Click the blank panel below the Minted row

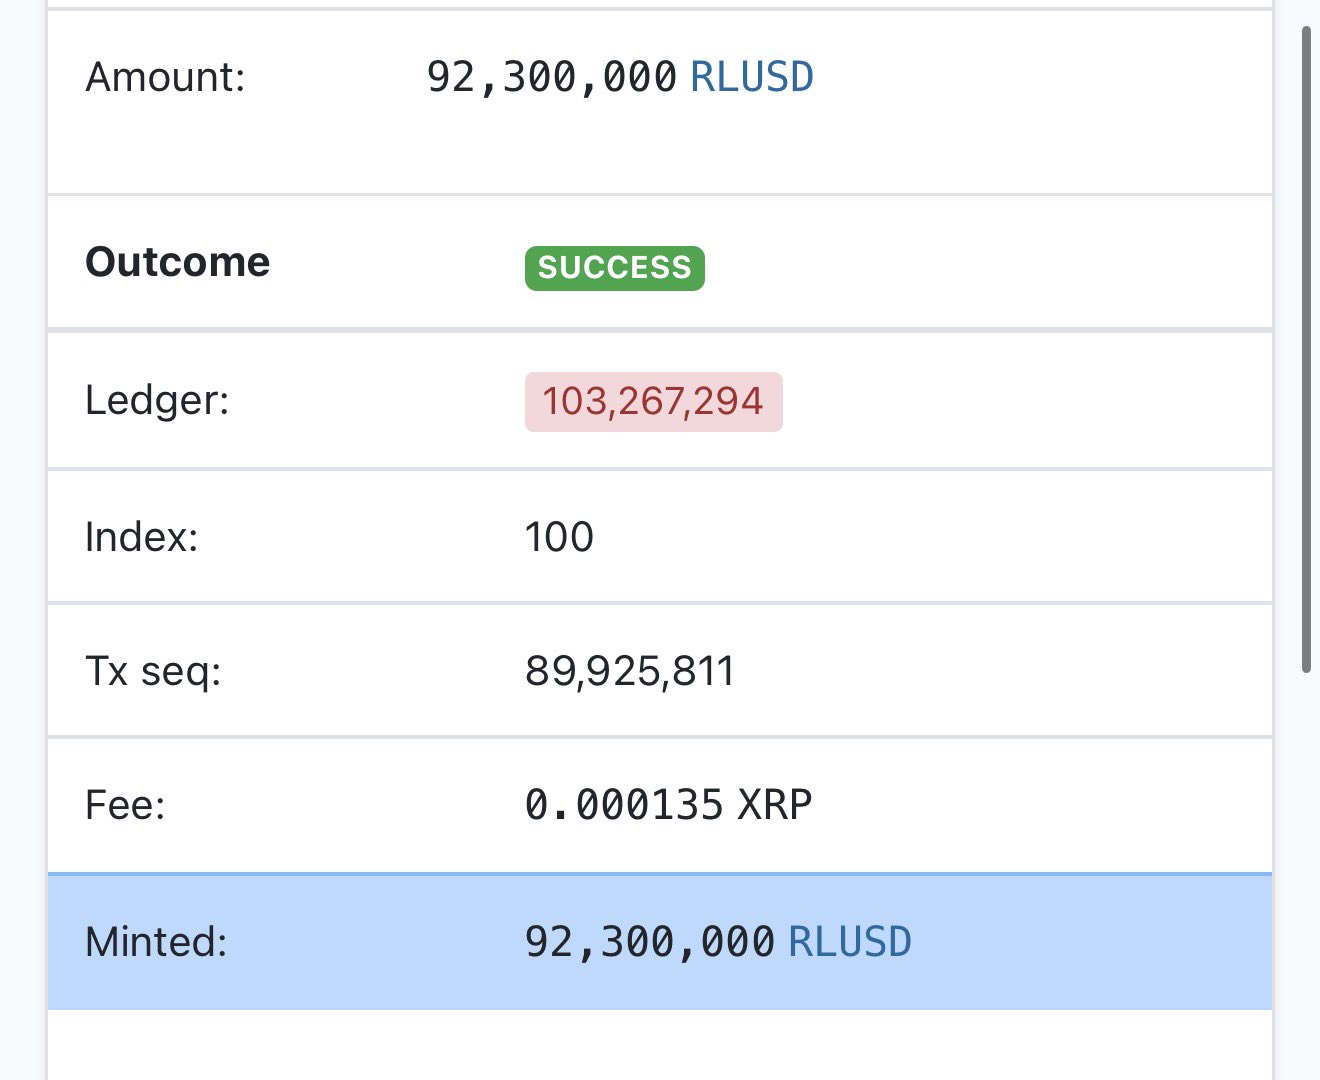(660, 1045)
